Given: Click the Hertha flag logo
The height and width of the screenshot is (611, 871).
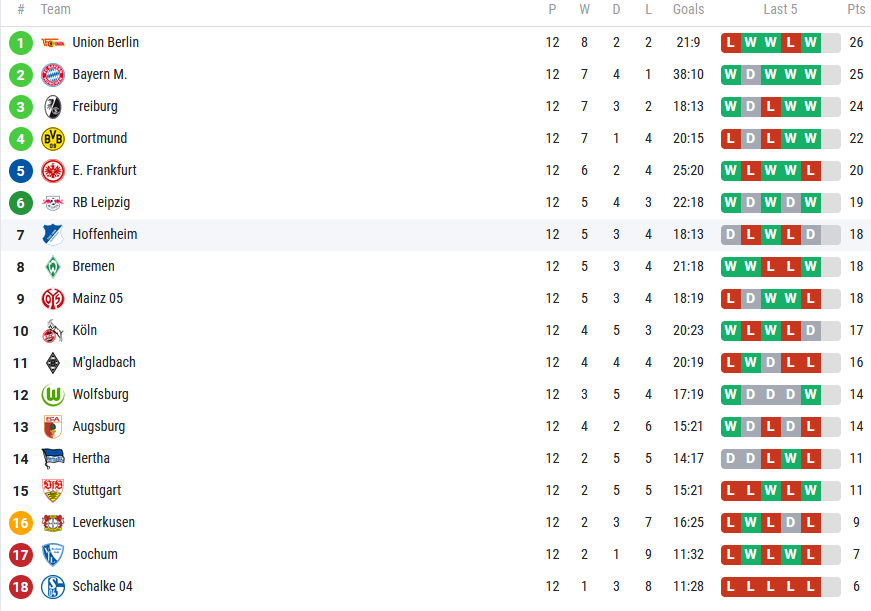Looking at the screenshot, I should pos(53,459).
